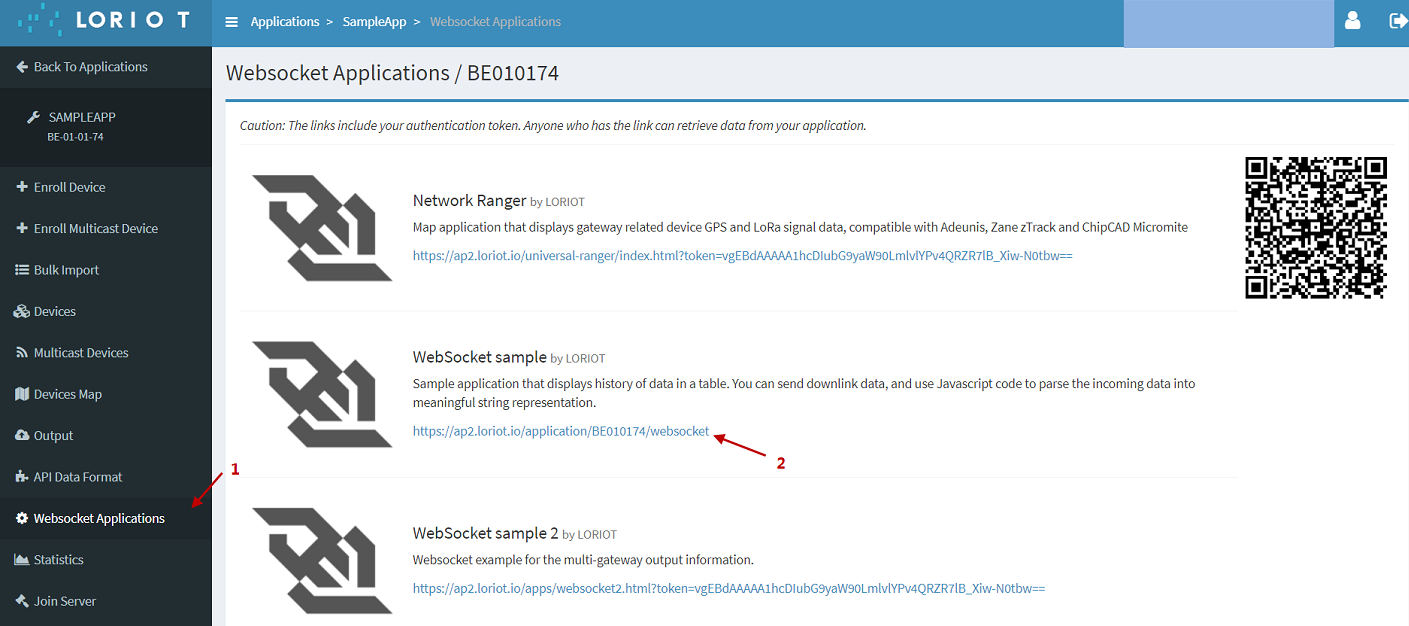This screenshot has width=1409, height=626.
Task: Click the plus icon for Enroll Device
Action: 22,187
